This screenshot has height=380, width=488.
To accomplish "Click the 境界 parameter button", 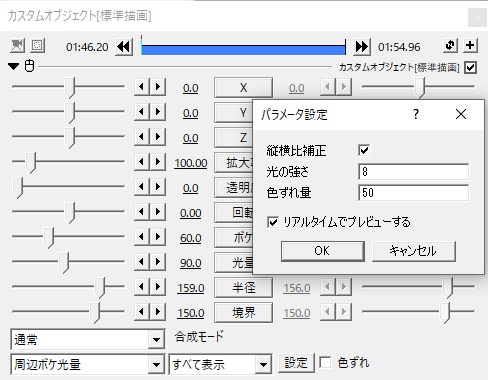I will (243, 312).
